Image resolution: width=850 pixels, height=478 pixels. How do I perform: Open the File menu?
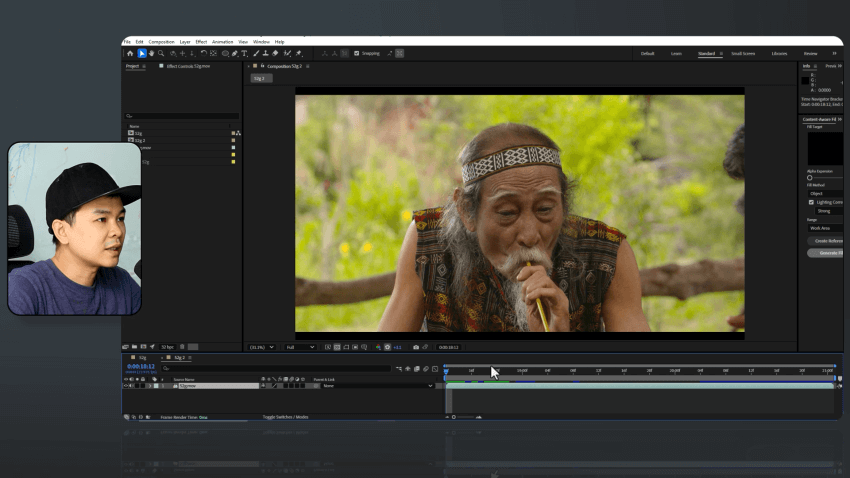[x=127, y=42]
